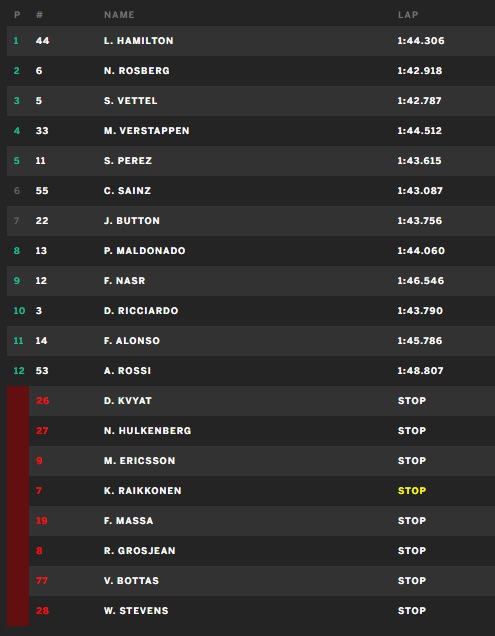Viewport: 495px width, 636px height.
Task: Click the STOP status for N. Hulkenberg
Action: pos(412,431)
